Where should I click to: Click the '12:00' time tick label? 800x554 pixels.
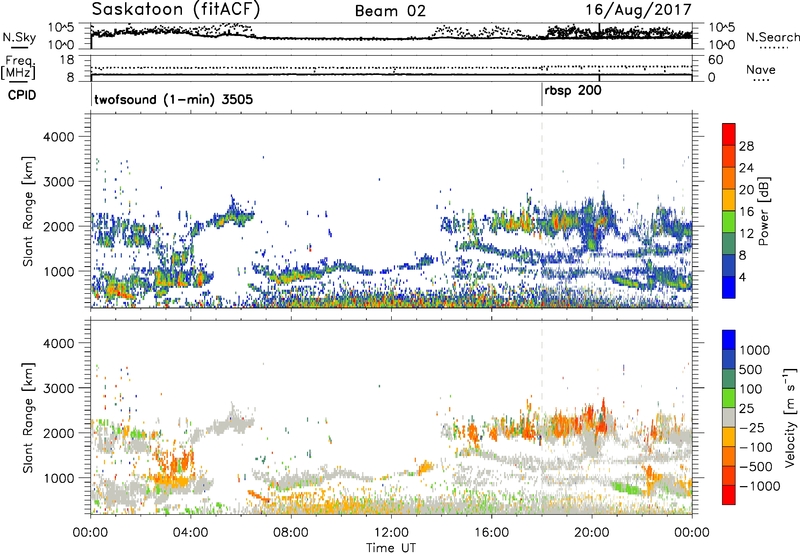click(391, 533)
